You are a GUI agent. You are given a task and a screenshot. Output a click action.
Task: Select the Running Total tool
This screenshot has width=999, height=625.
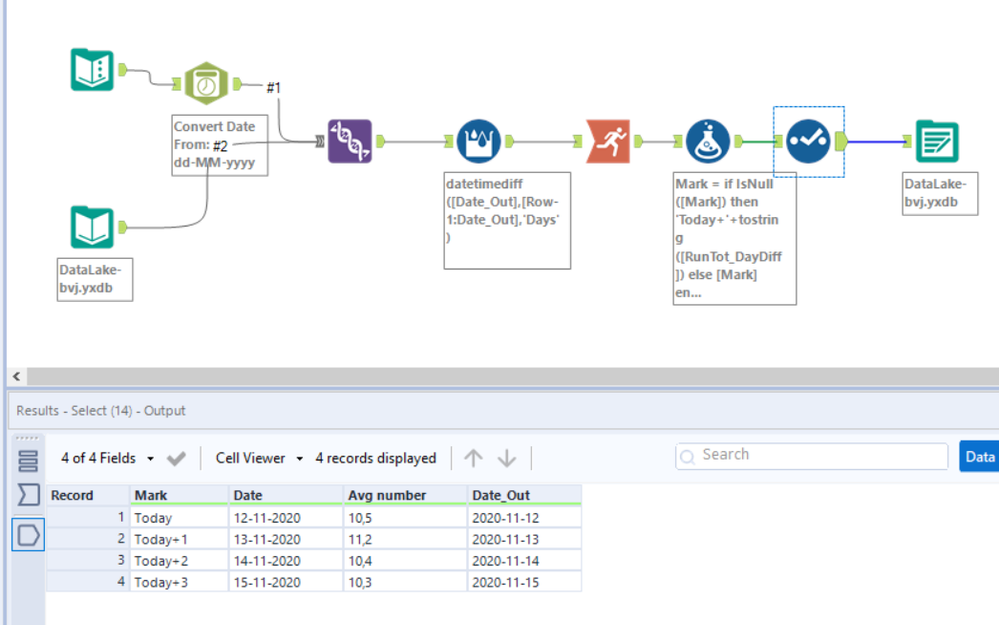point(608,141)
